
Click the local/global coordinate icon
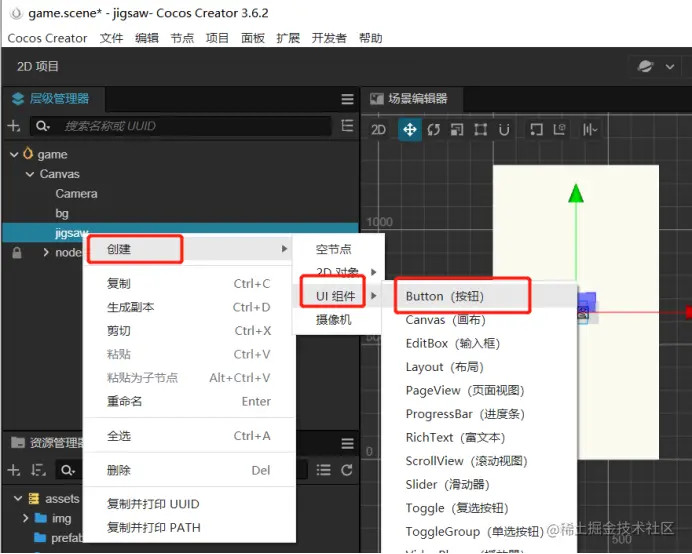[559, 130]
